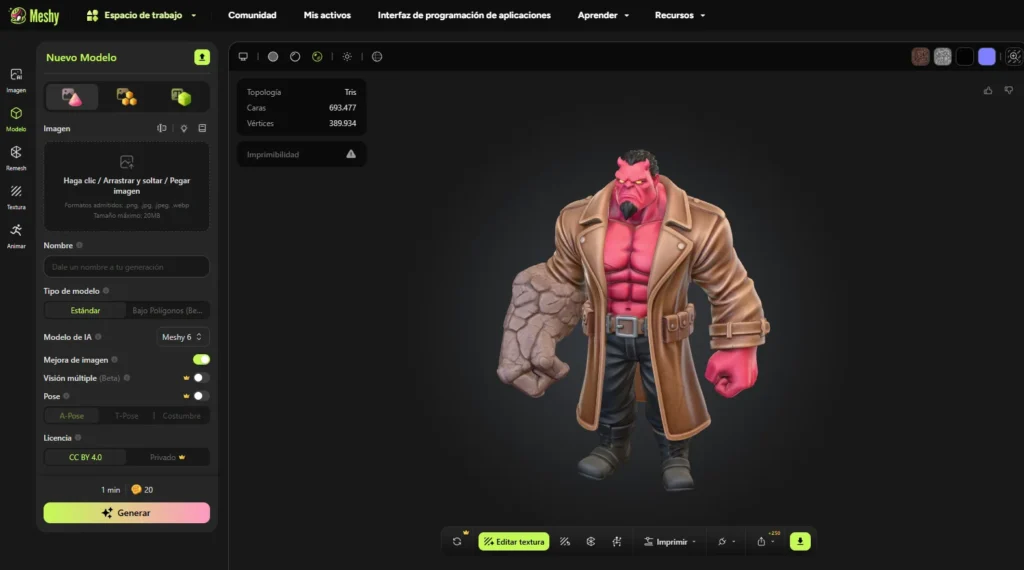Open the plugin connector dropdown

pos(726,542)
